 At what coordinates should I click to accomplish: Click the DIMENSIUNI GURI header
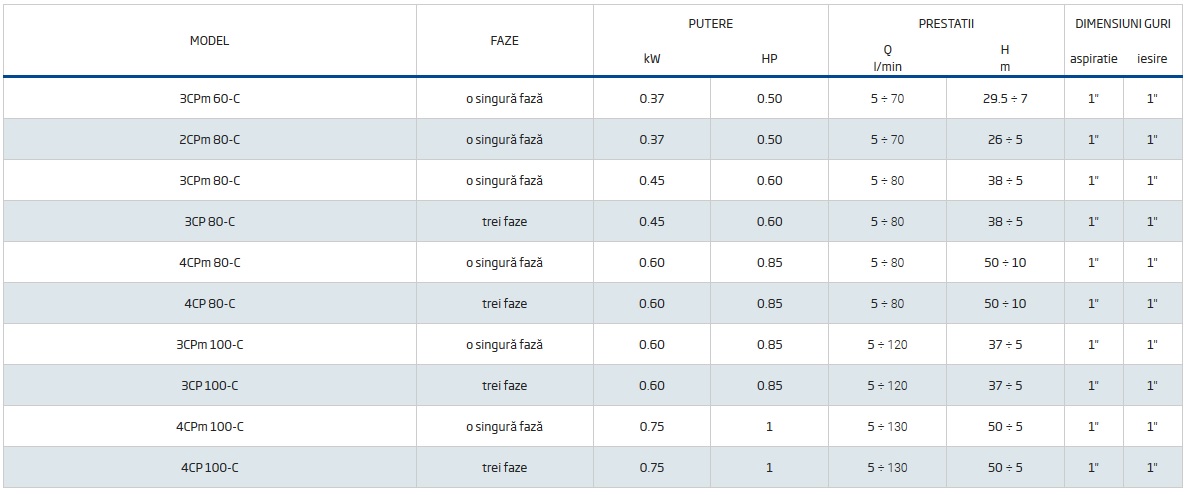pyautogui.click(x=1123, y=24)
